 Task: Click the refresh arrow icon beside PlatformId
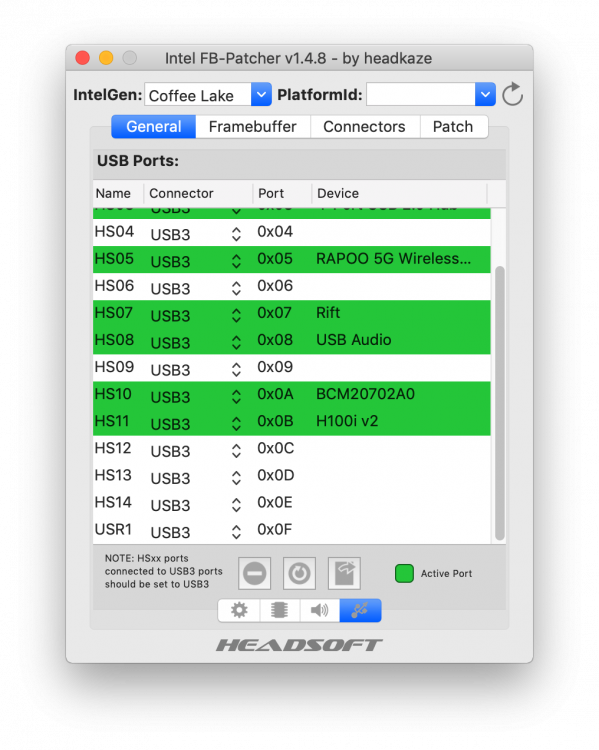coord(512,94)
